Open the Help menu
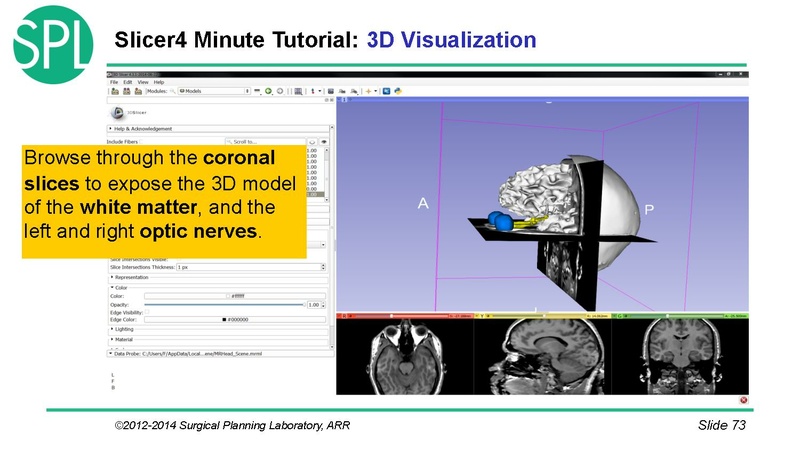Viewport: 800px width, 450px height. coord(159,82)
